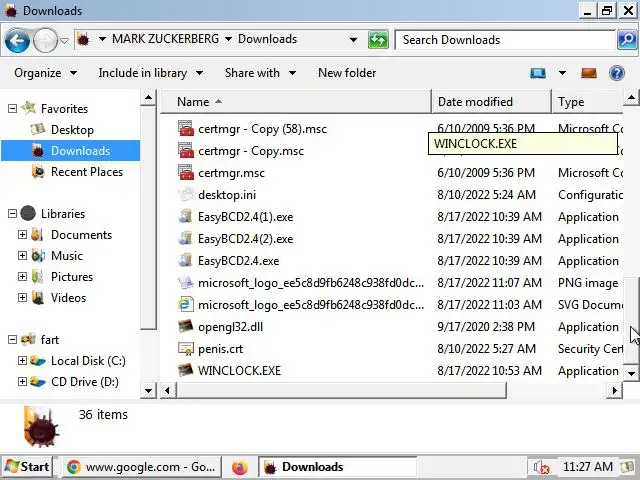Select the desktop.ini file icon
This screenshot has height=480, width=640.
coord(186,194)
